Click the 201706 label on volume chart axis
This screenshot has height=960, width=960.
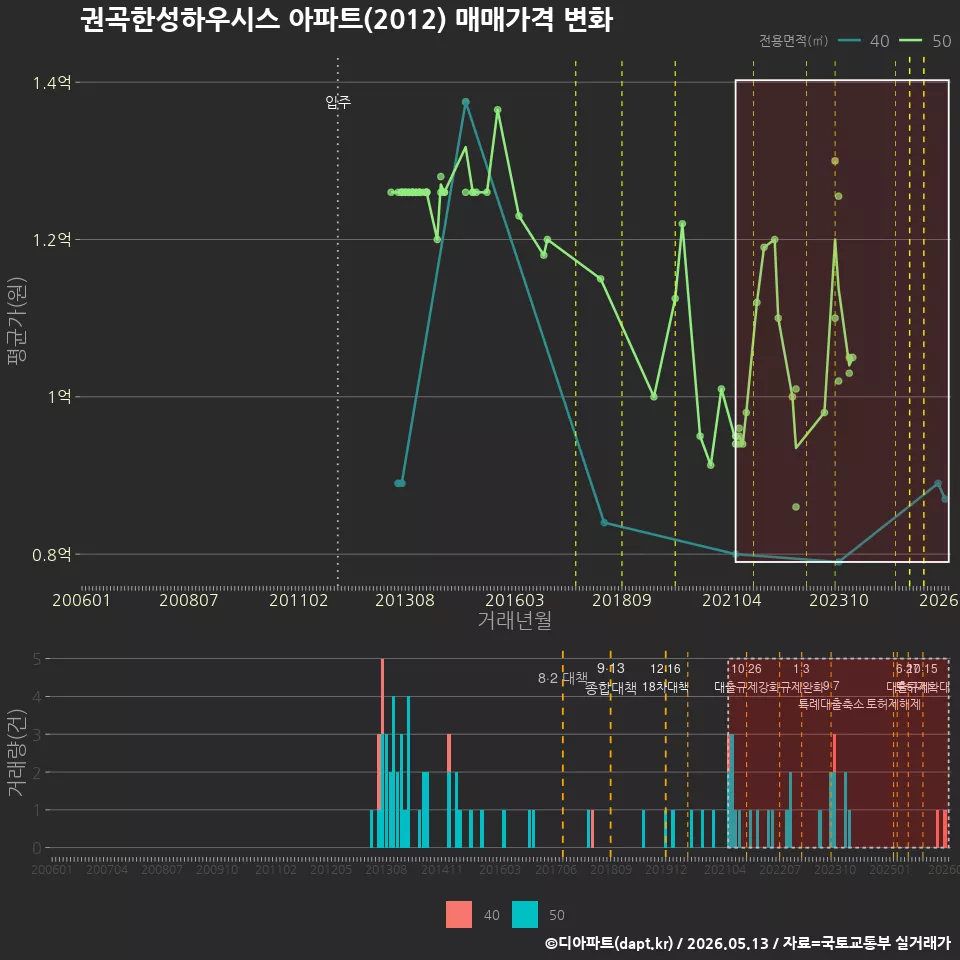[x=555, y=869]
